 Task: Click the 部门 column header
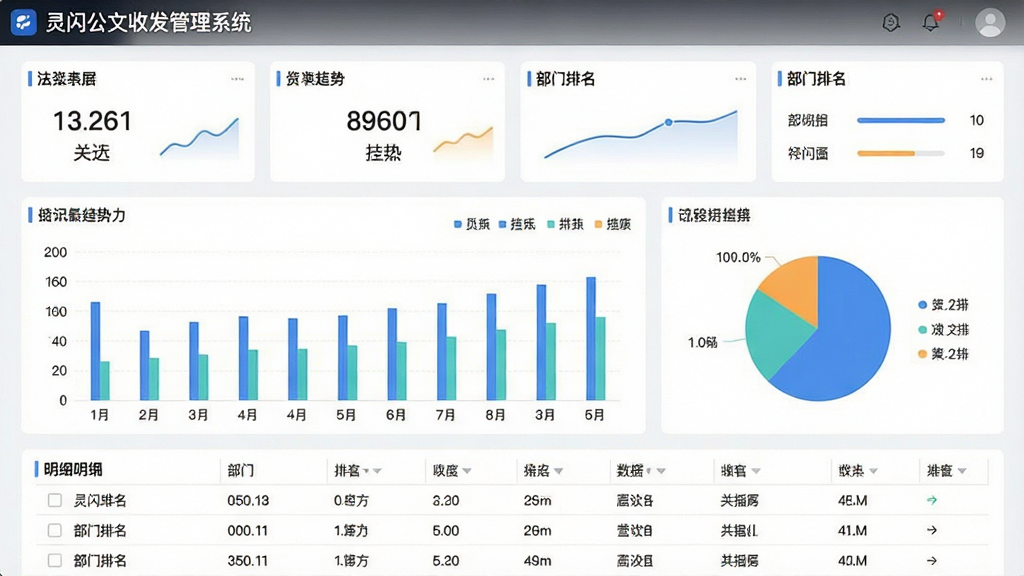240,471
